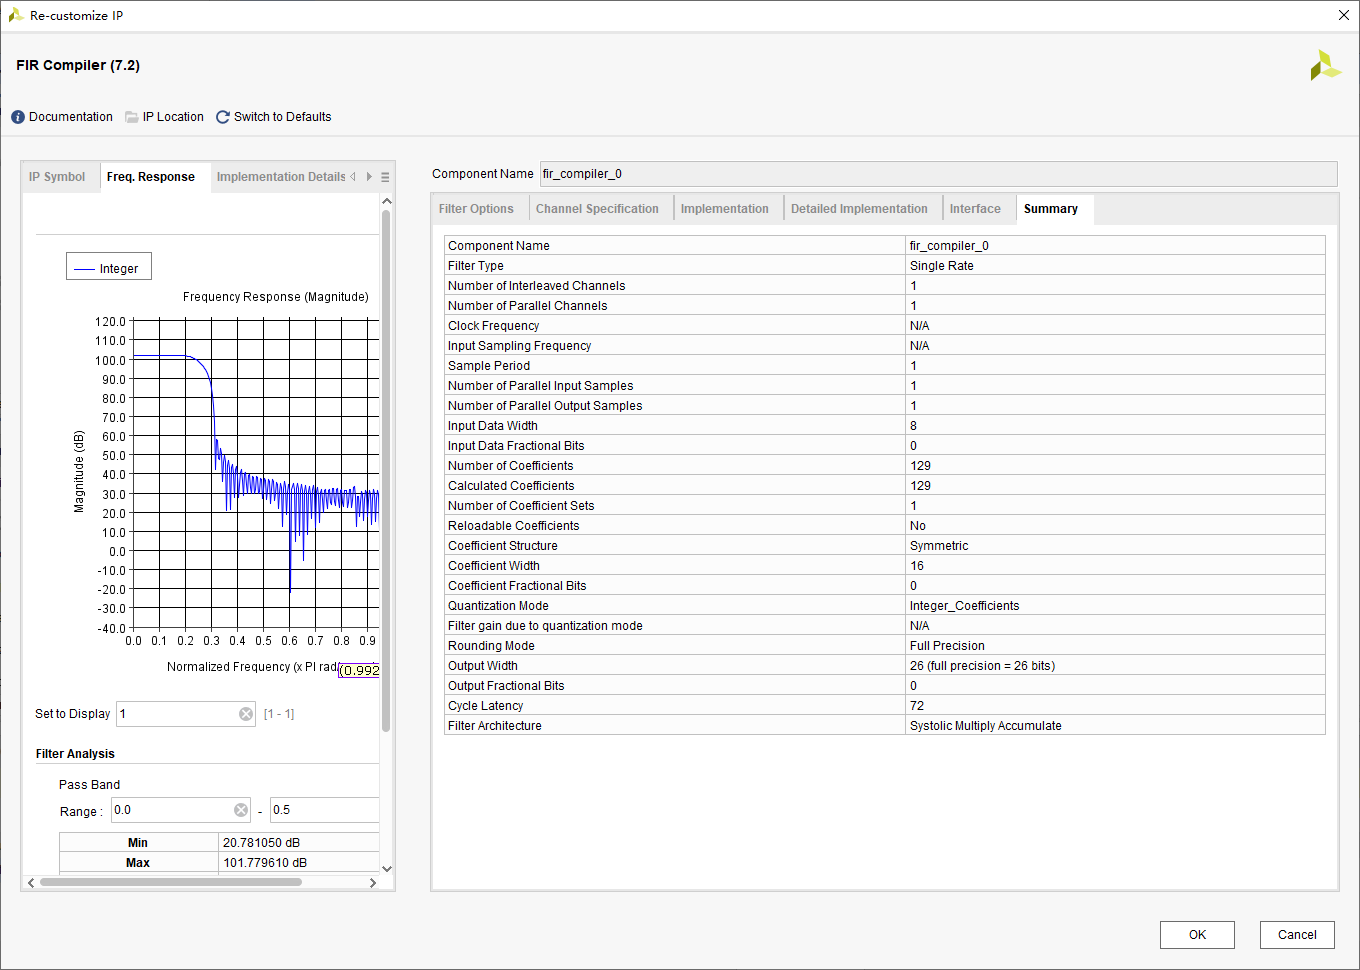Screen dimensions: 1360x970
Task: Click the Switch to Defaults refresh icon
Action: point(223,117)
